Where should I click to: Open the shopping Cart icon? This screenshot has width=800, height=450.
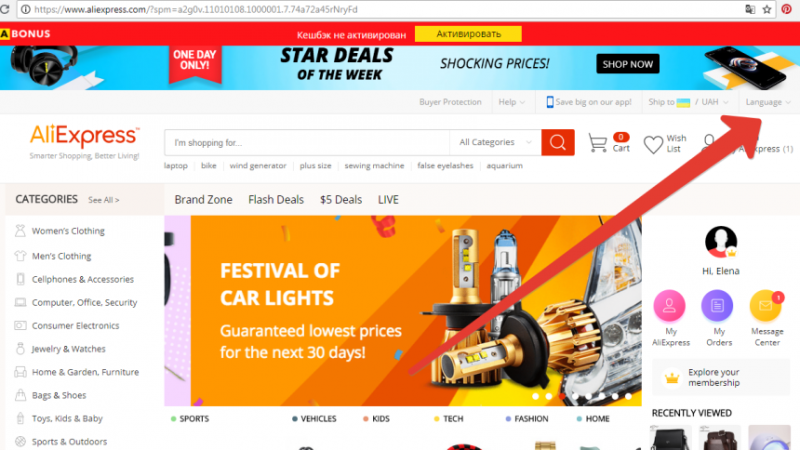point(597,142)
